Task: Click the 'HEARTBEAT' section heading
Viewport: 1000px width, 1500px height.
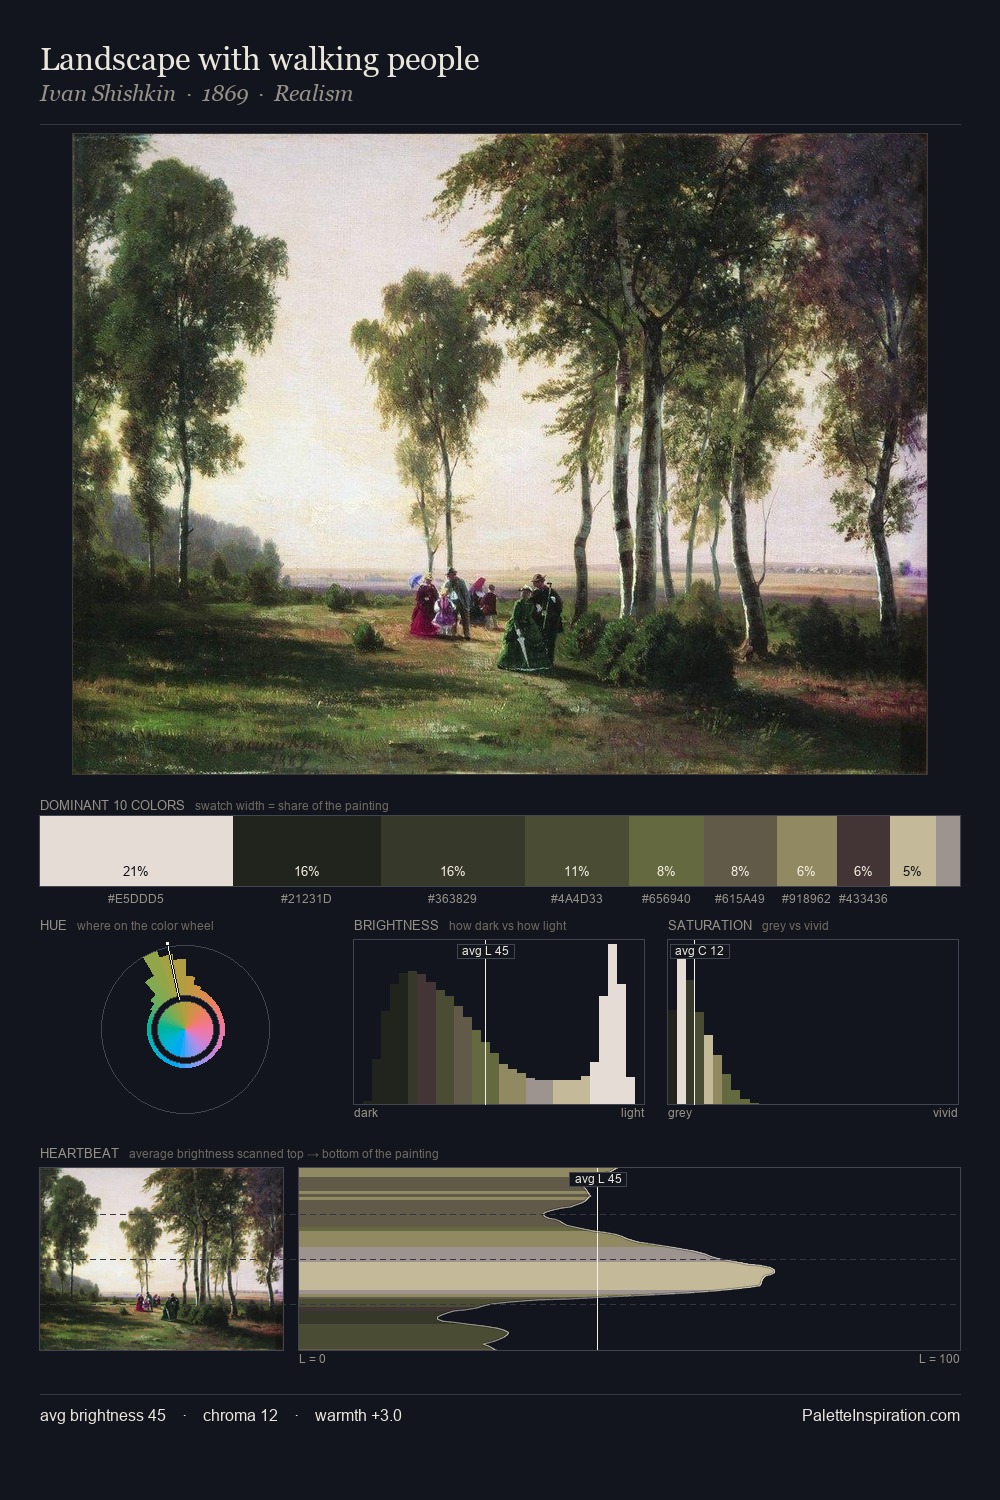Action: tap(79, 1153)
